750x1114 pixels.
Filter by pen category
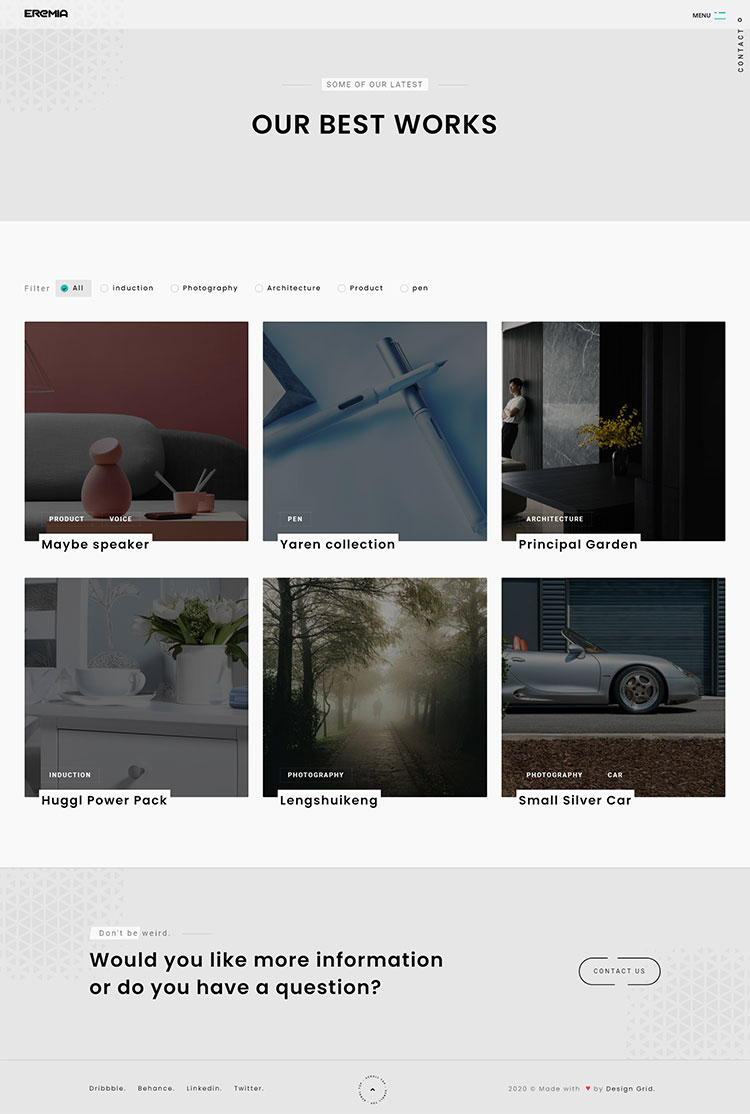(x=405, y=288)
